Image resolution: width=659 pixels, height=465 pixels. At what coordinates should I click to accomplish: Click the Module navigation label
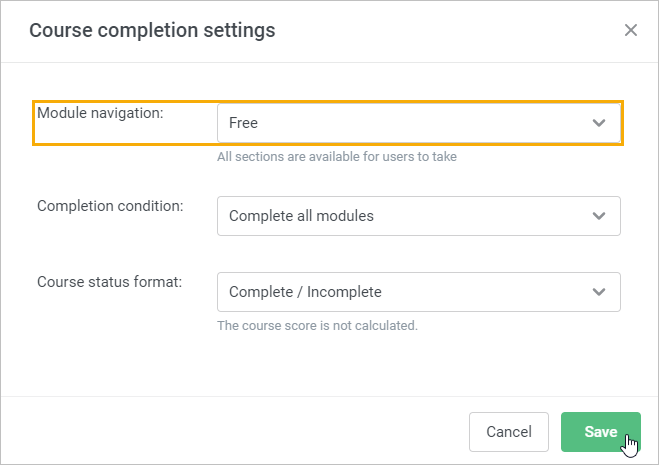coord(100,113)
